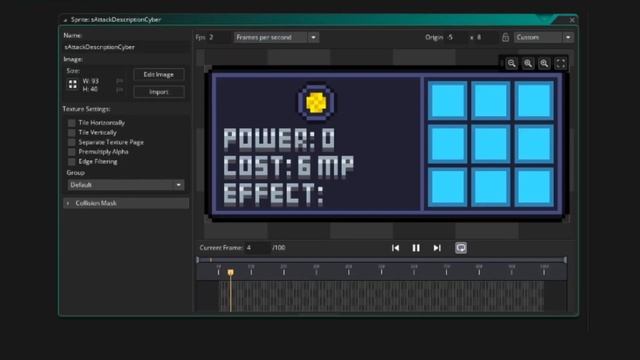Viewport: 640px width, 360px height.
Task: Click the orange playhead marker on timeline
Action: point(231,272)
